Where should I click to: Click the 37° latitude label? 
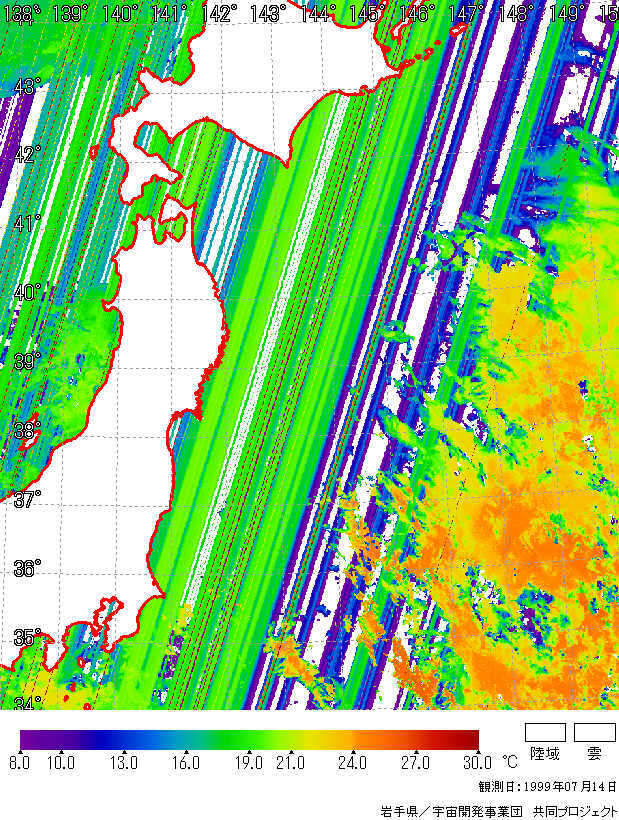point(27,499)
